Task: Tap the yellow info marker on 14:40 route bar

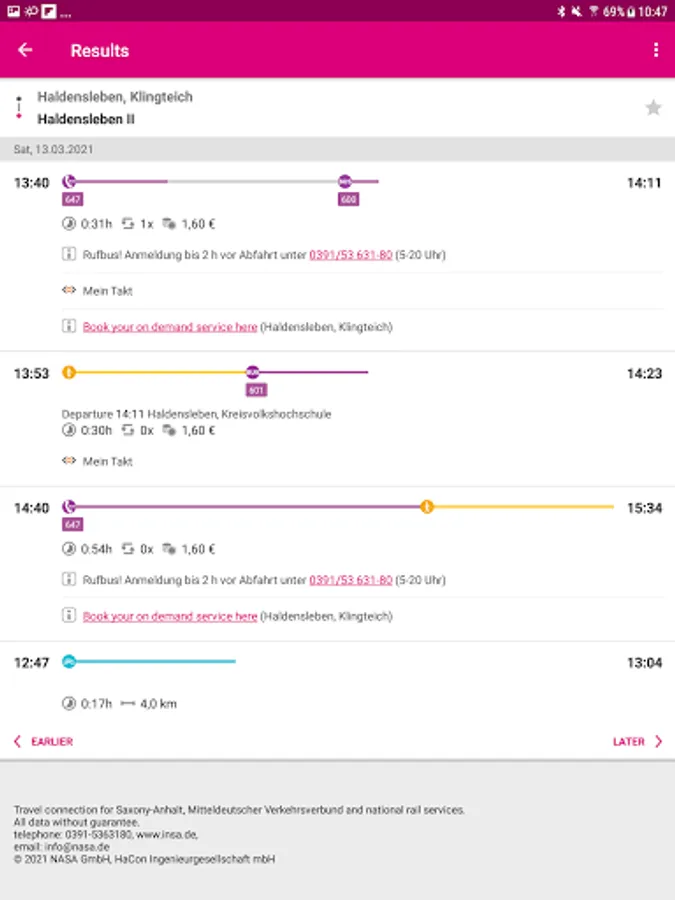Action: [427, 507]
